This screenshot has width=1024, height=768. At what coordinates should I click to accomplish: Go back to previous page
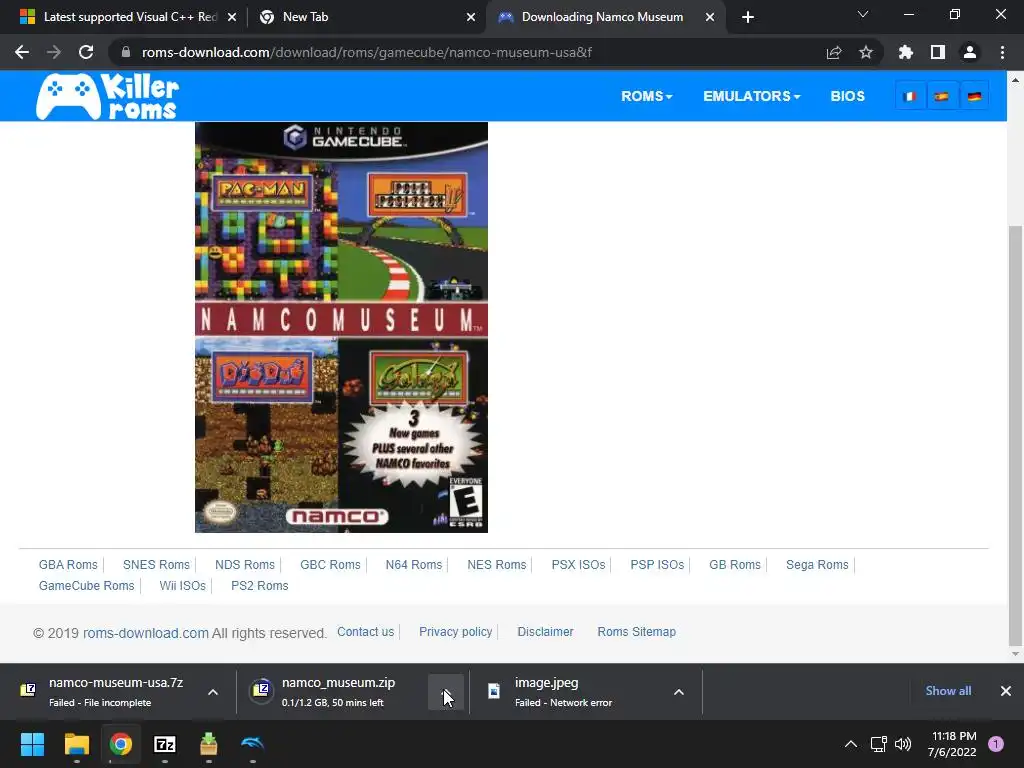22,52
